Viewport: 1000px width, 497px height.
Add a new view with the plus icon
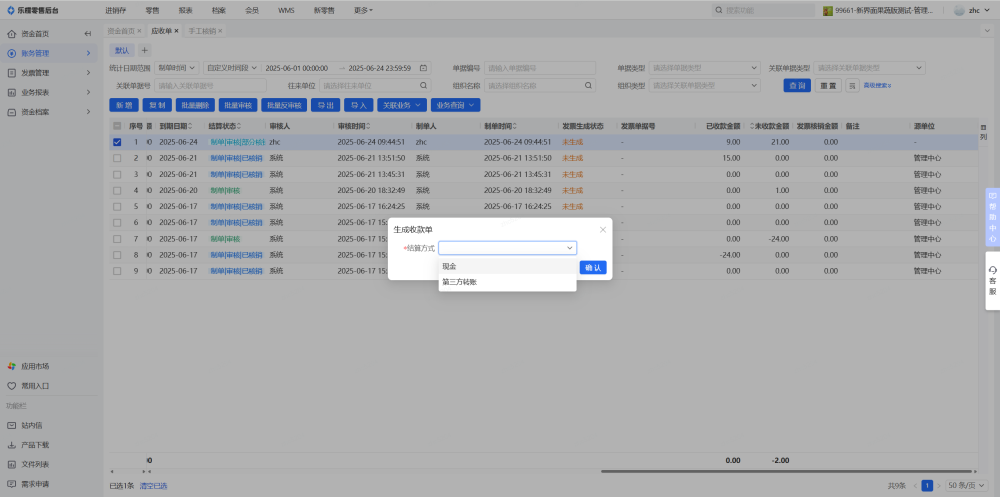(x=144, y=50)
